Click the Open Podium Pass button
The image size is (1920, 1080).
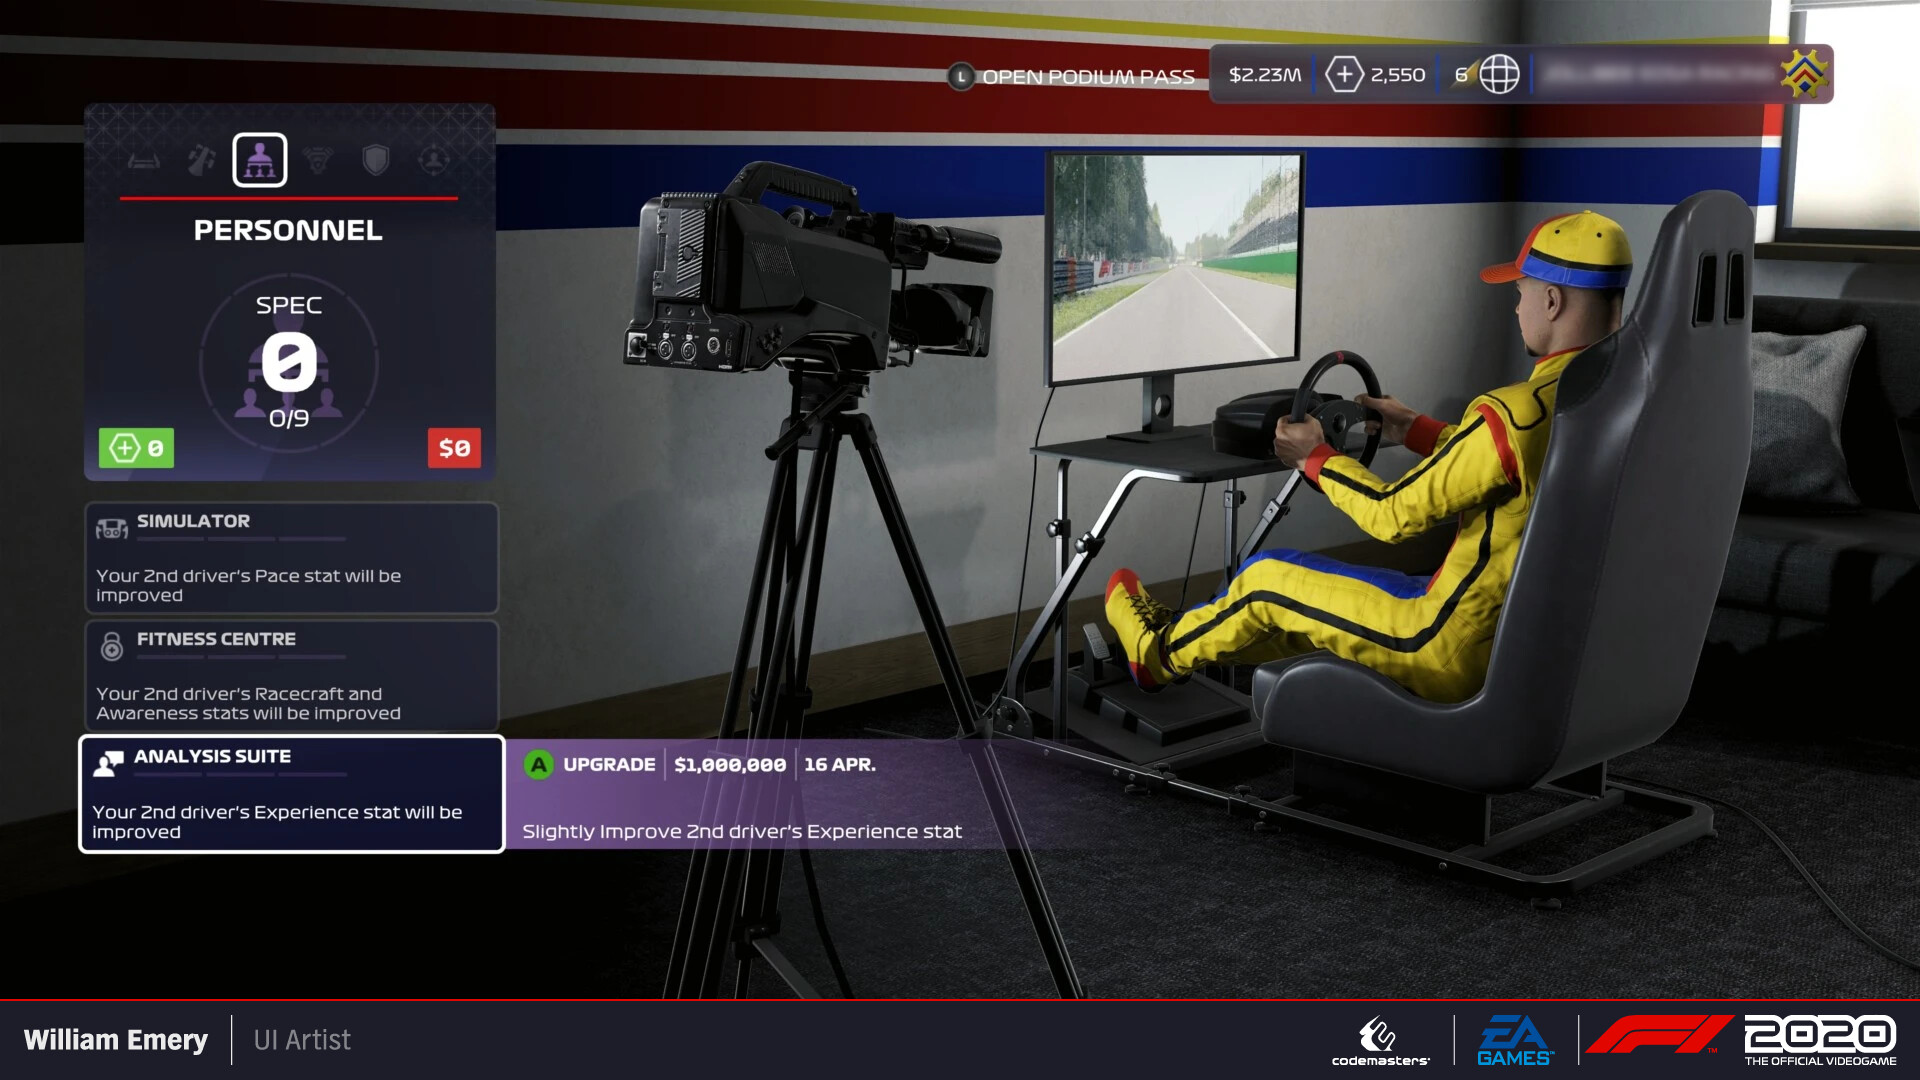click(1089, 74)
